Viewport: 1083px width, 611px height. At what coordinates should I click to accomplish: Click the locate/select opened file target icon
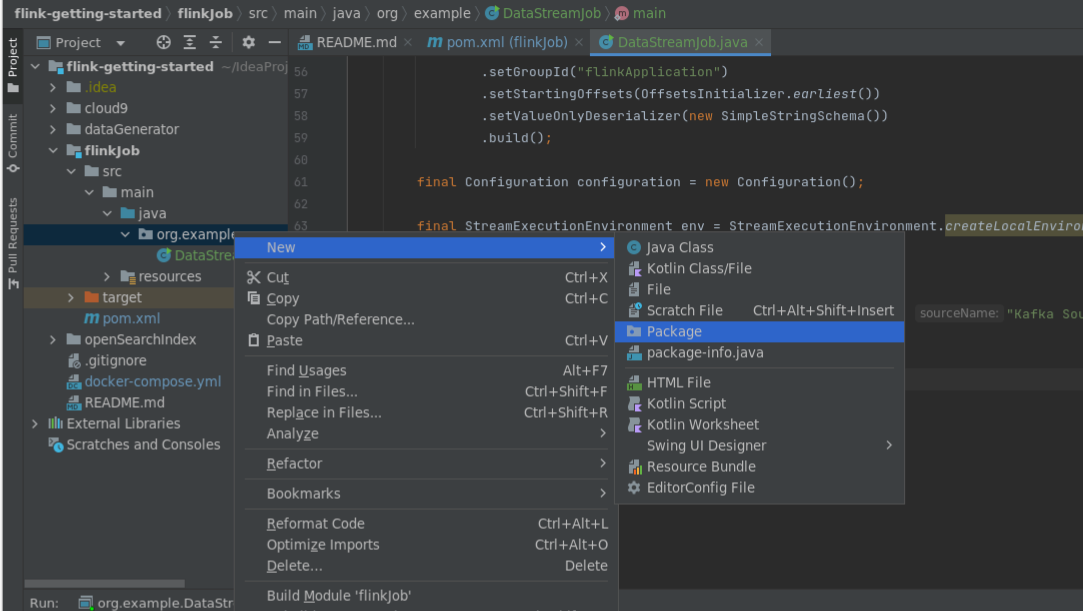click(x=164, y=43)
